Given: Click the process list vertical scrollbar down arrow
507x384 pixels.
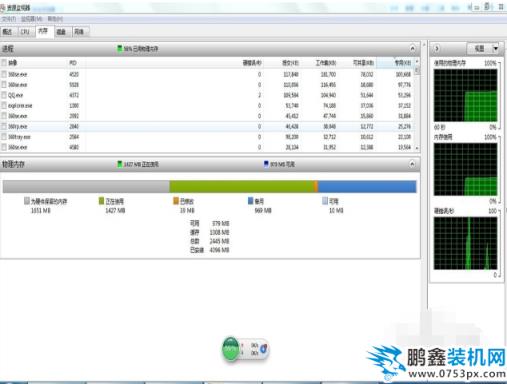Looking at the screenshot, I should pos(417,147).
